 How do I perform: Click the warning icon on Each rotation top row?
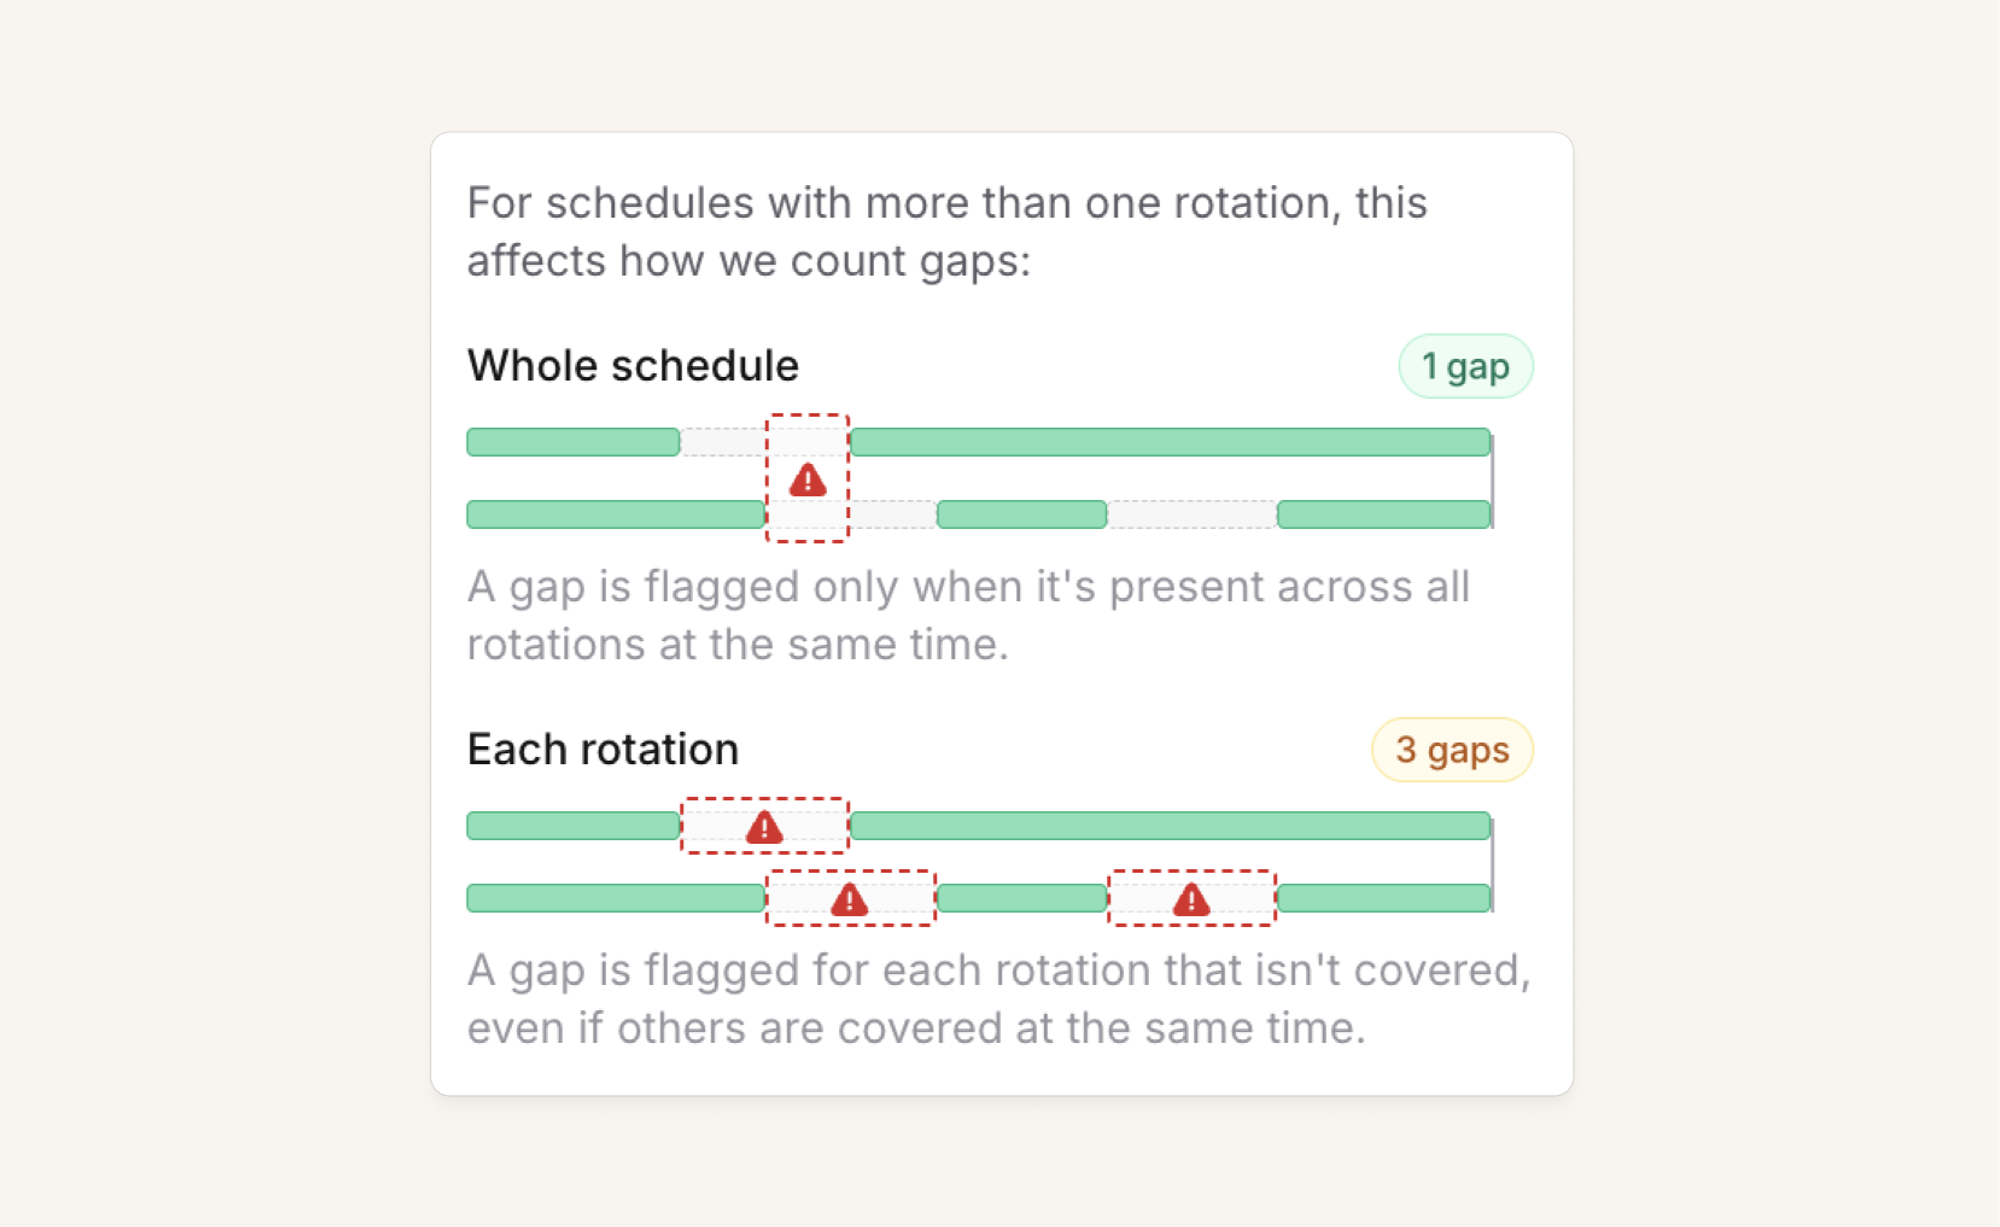[764, 827]
